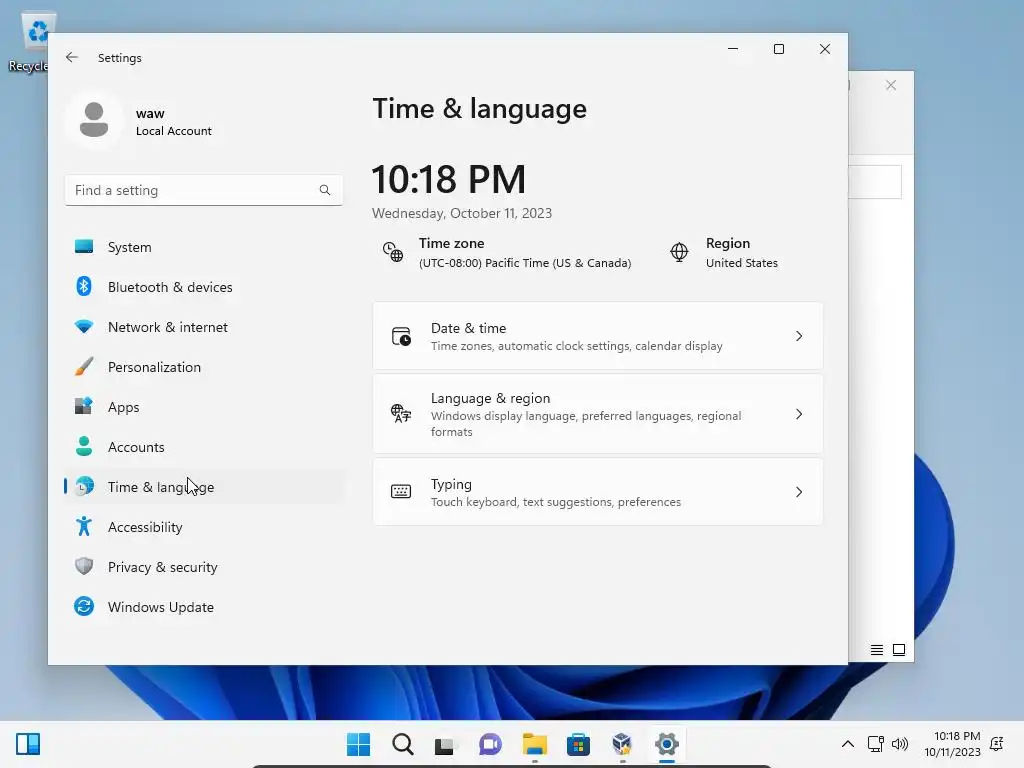Viewport: 1024px width, 768px height.
Task: Click the Apps icon in sidebar
Action: (x=84, y=406)
